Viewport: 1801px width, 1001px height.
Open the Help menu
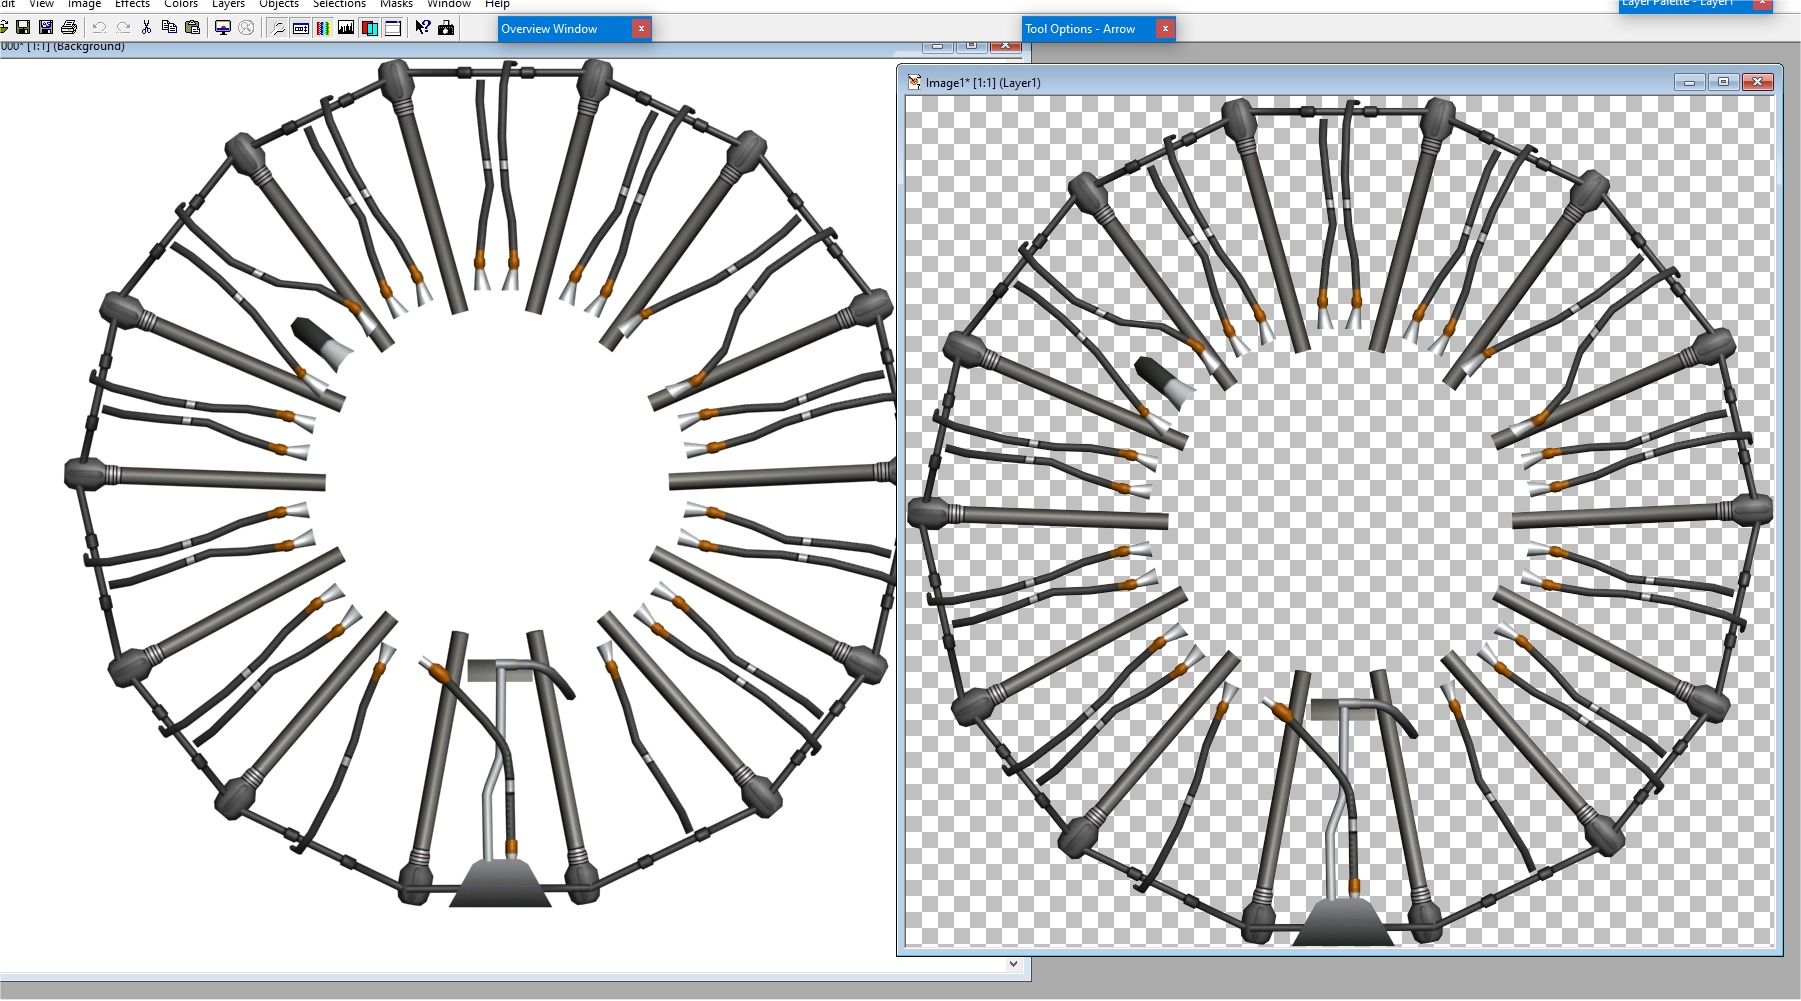coord(497,4)
